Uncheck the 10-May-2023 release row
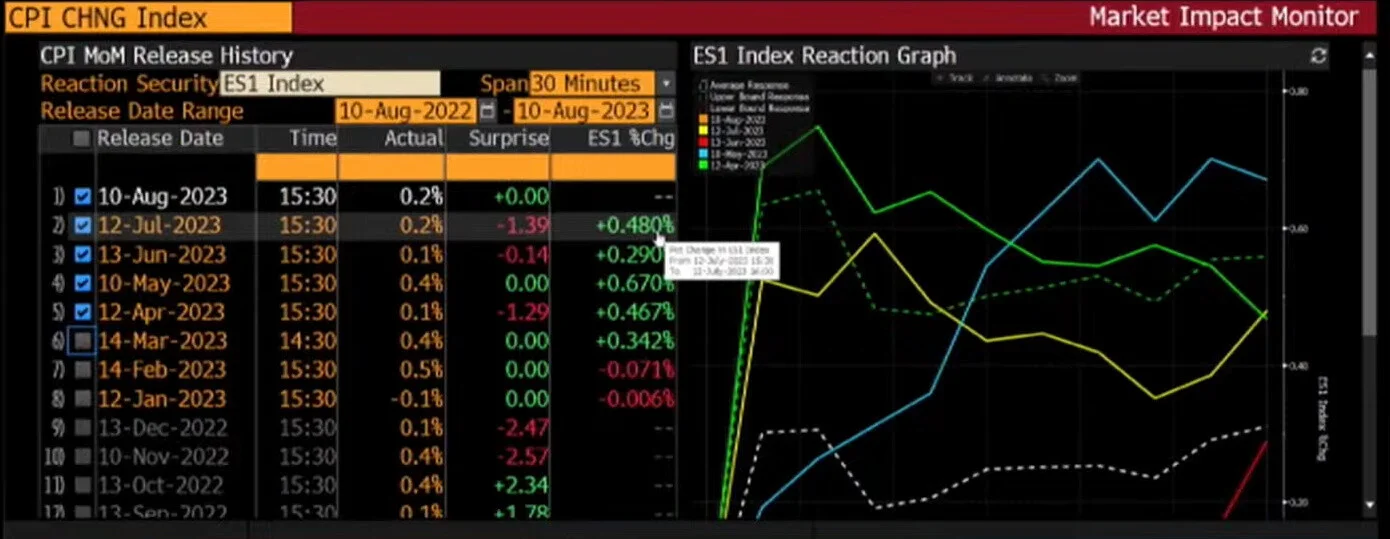This screenshot has height=539, width=1390. pyautogui.click(x=83, y=284)
